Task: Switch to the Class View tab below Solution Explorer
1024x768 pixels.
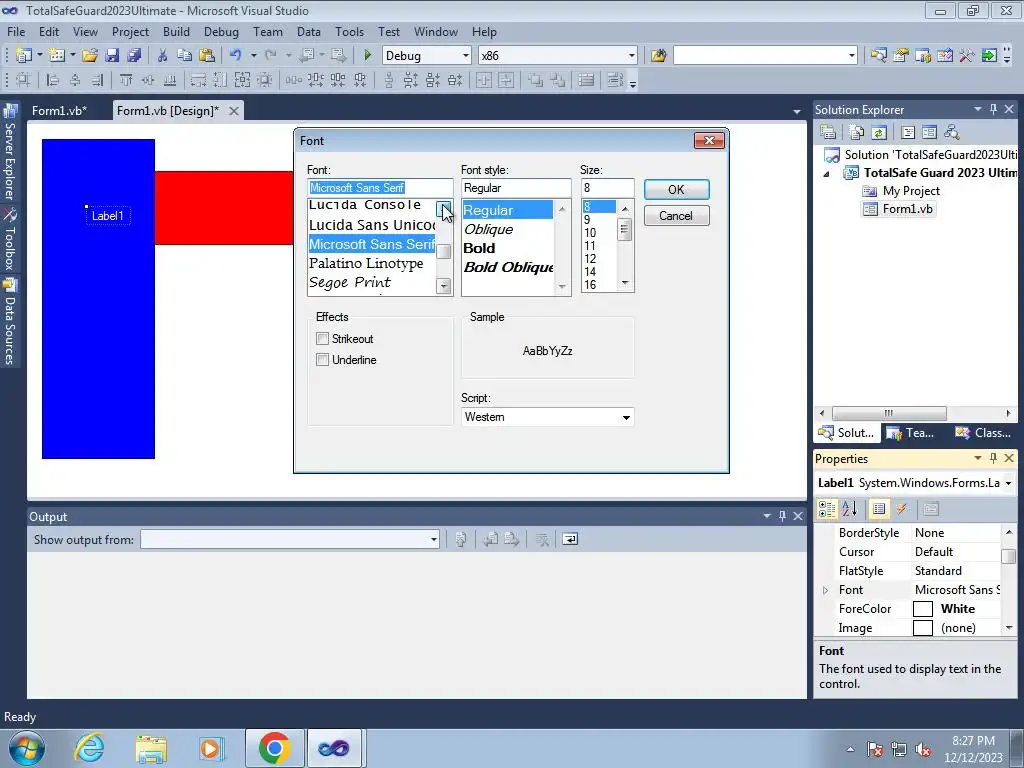Action: coord(983,432)
